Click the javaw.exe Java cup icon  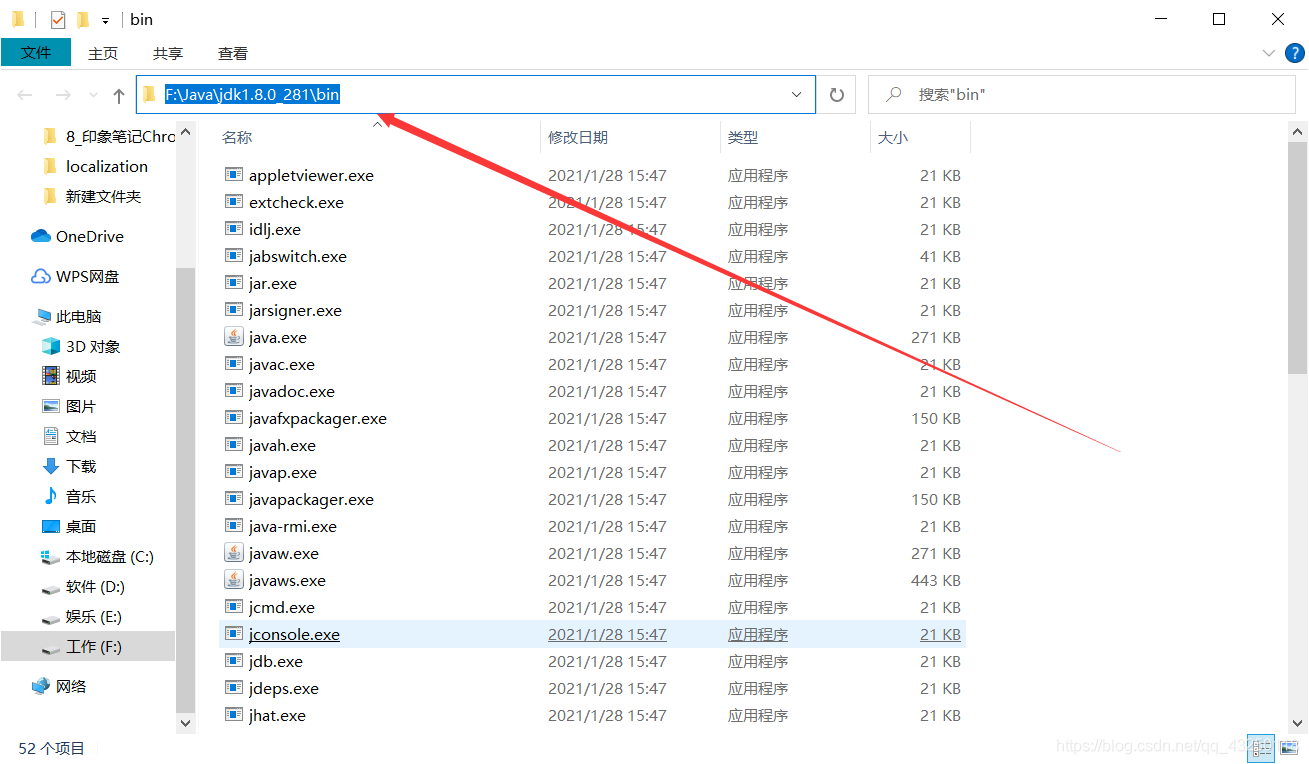pyautogui.click(x=234, y=553)
